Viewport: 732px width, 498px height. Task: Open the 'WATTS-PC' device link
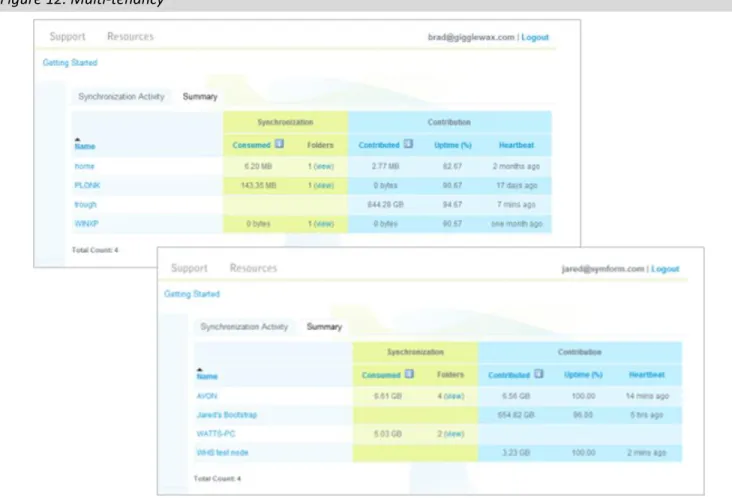[216, 434]
